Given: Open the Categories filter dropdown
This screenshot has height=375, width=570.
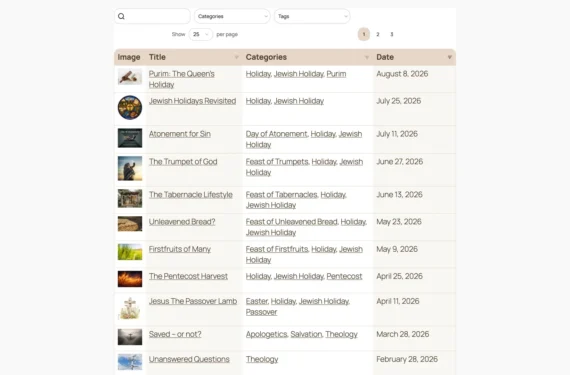Looking at the screenshot, I should pyautogui.click(x=232, y=16).
